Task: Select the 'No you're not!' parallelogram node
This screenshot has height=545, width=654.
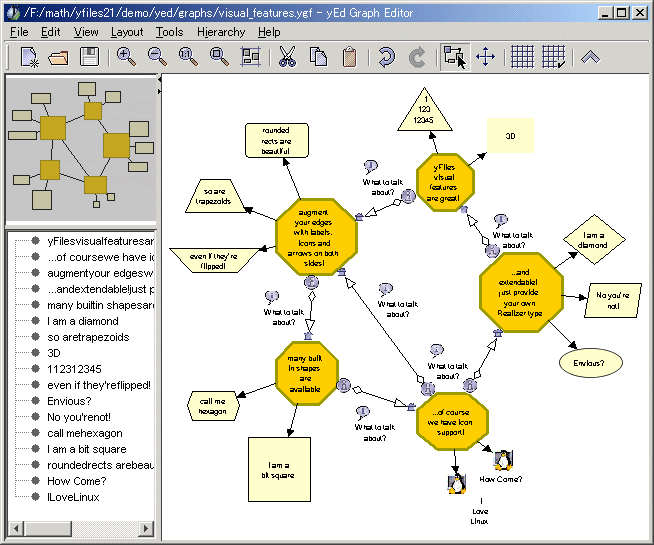Action: tap(613, 301)
